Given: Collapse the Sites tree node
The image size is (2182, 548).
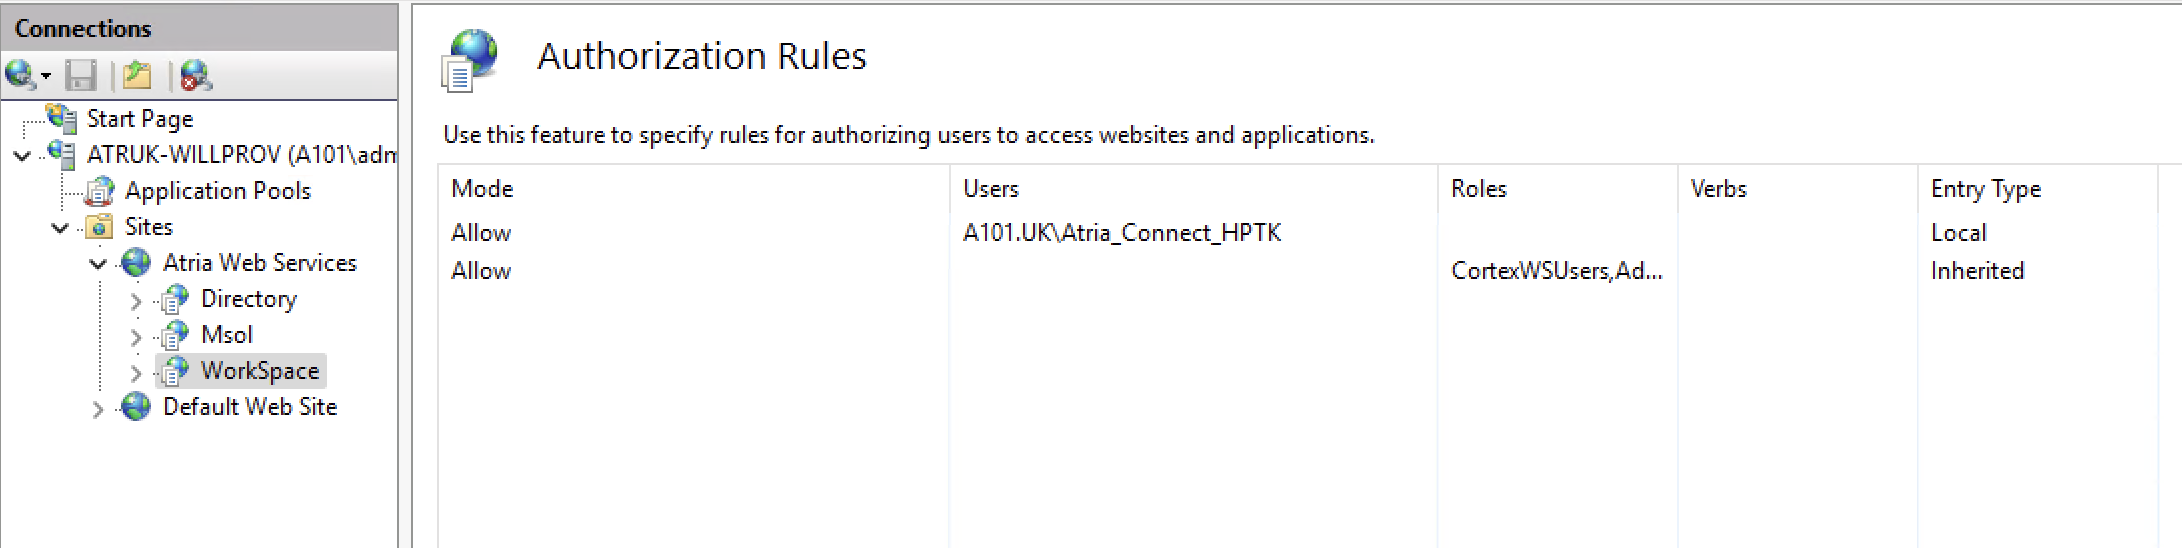Looking at the screenshot, I should tap(60, 228).
